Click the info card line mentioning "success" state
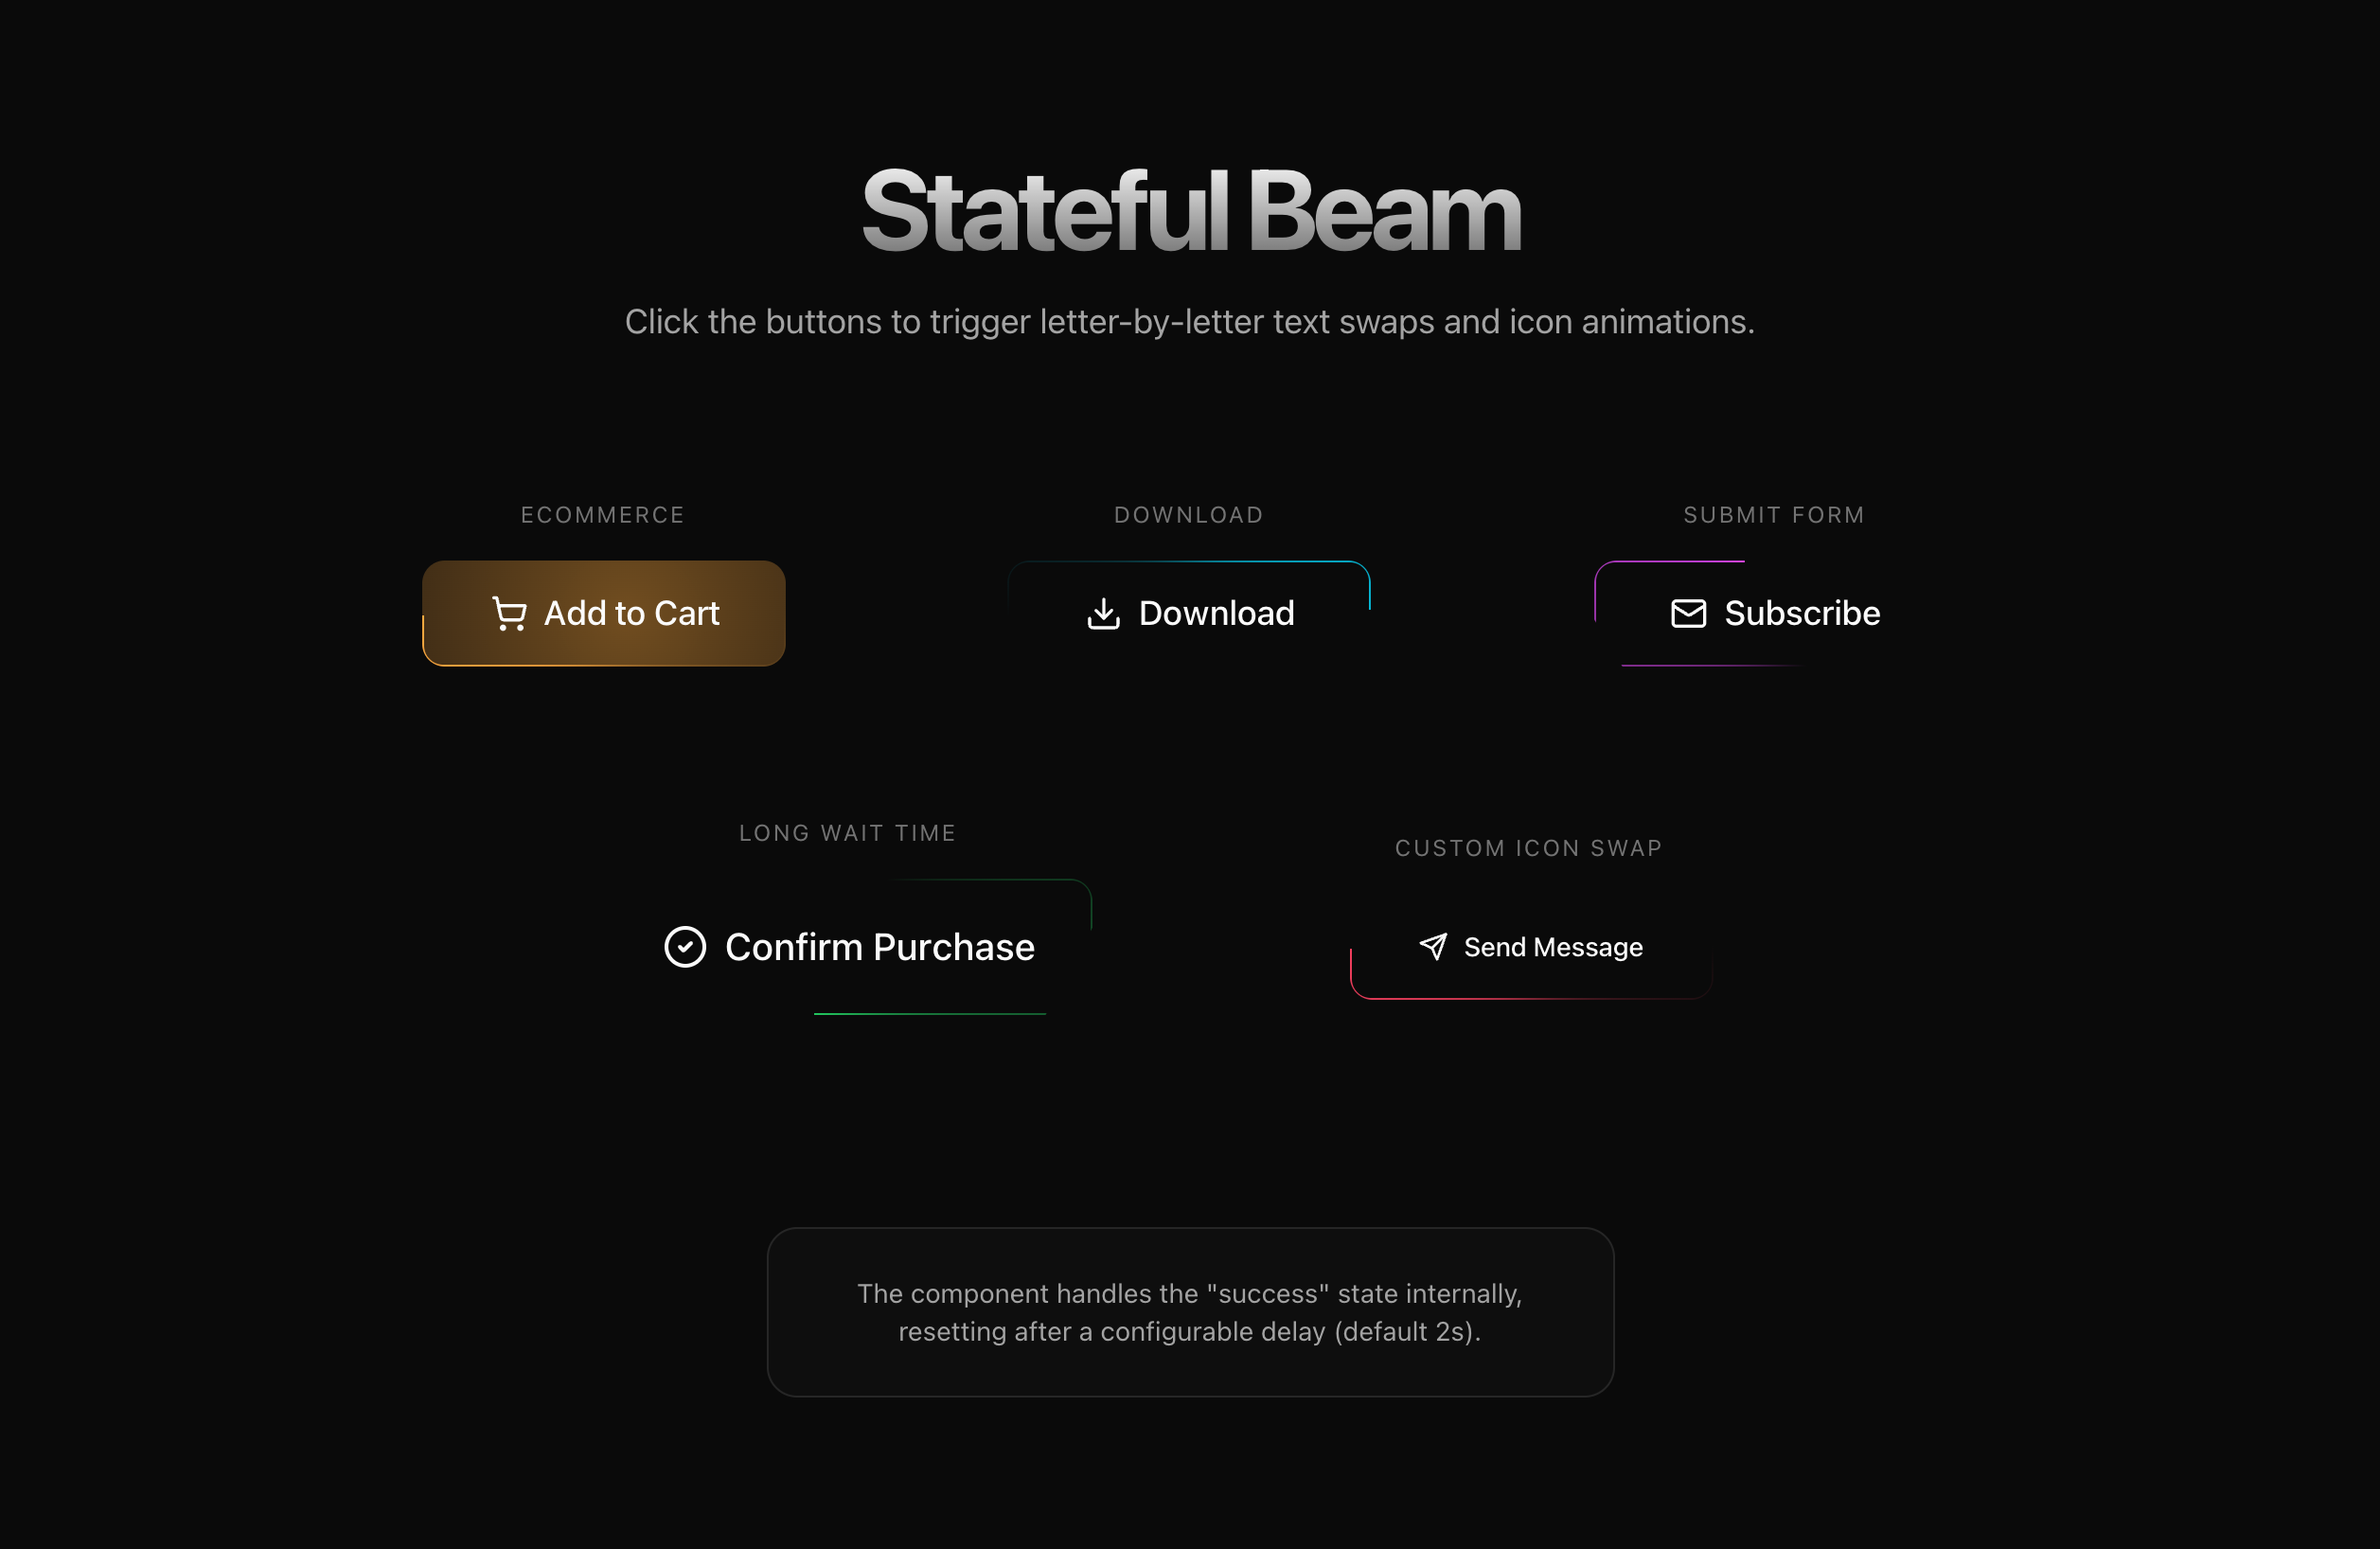 [x=1189, y=1293]
